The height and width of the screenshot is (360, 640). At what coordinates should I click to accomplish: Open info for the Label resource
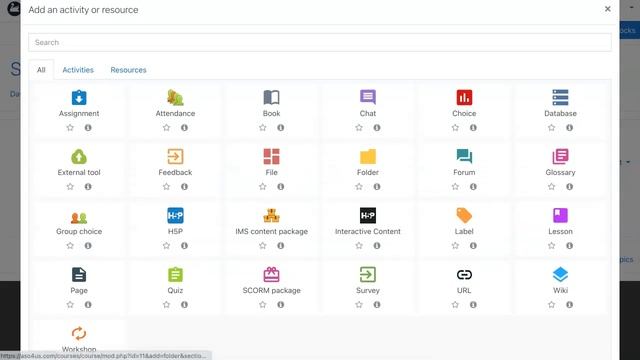[x=473, y=246]
